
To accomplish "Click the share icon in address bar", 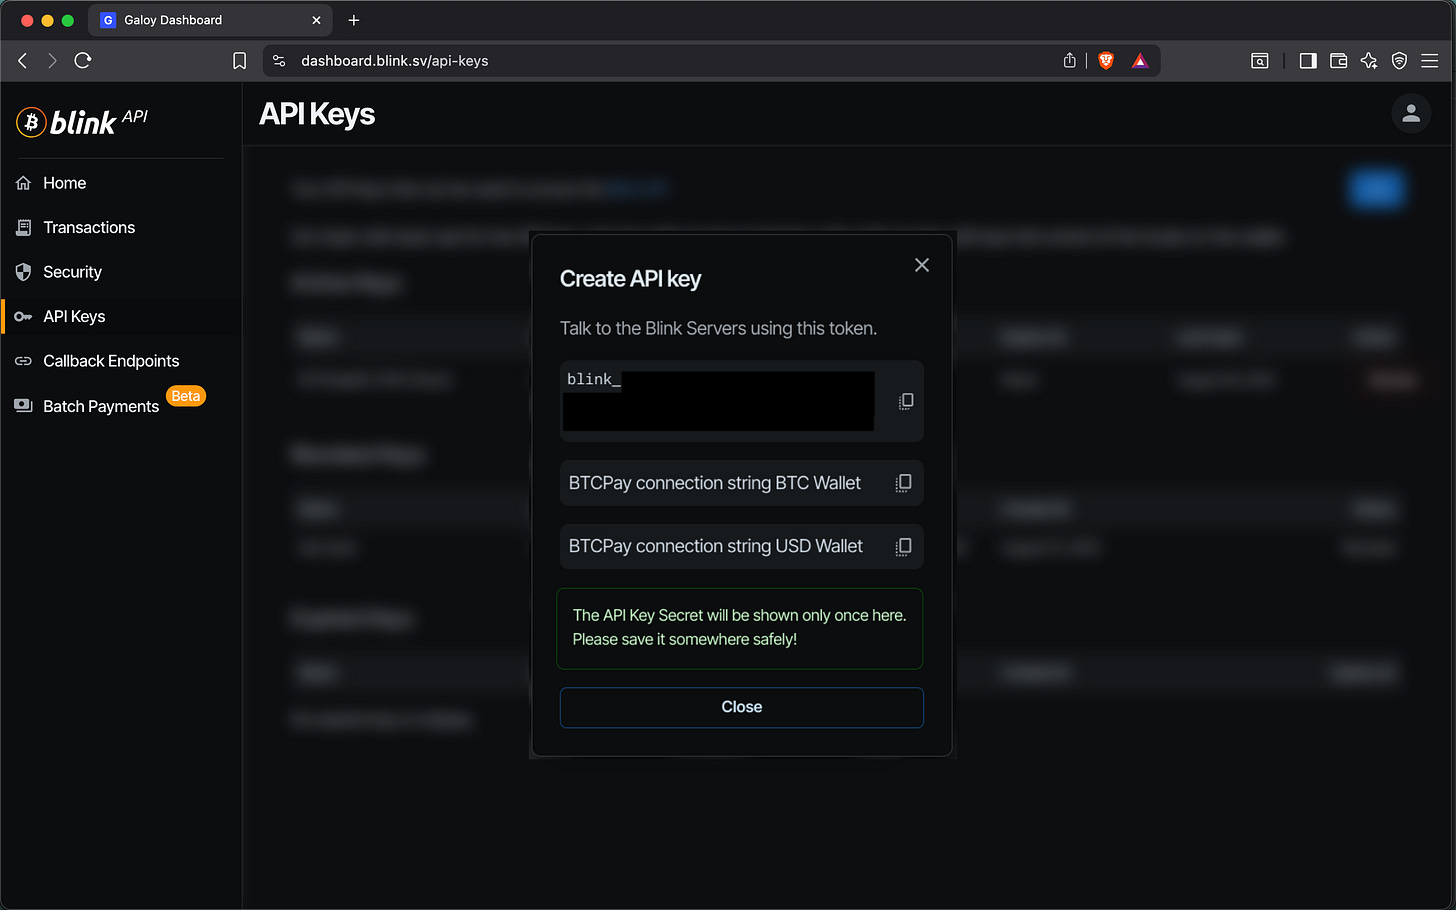I will [1069, 61].
